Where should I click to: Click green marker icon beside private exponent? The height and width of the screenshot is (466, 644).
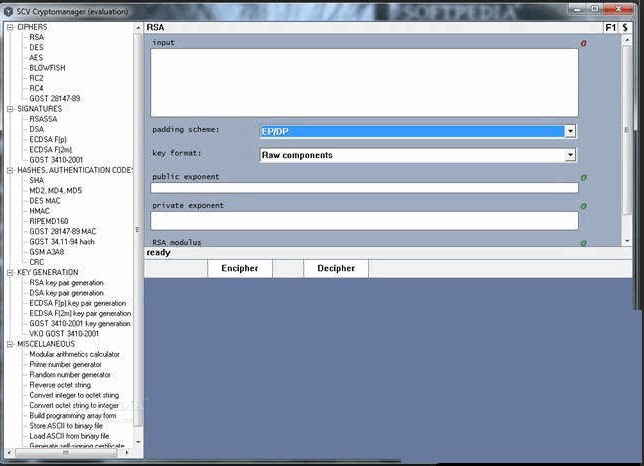click(x=583, y=206)
